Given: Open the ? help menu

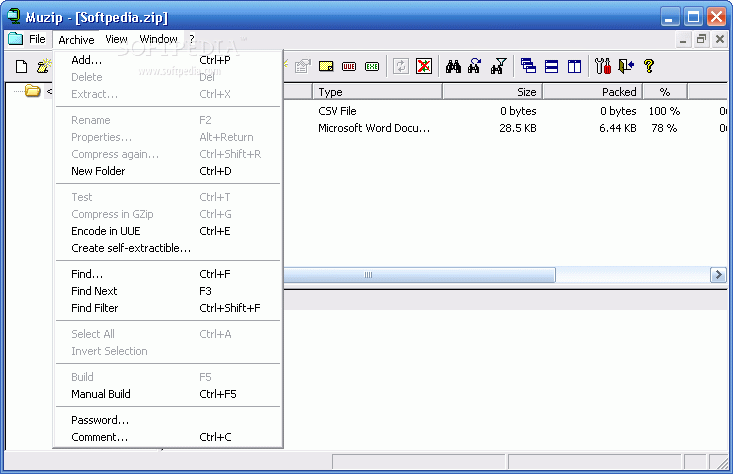Looking at the screenshot, I should [x=192, y=39].
